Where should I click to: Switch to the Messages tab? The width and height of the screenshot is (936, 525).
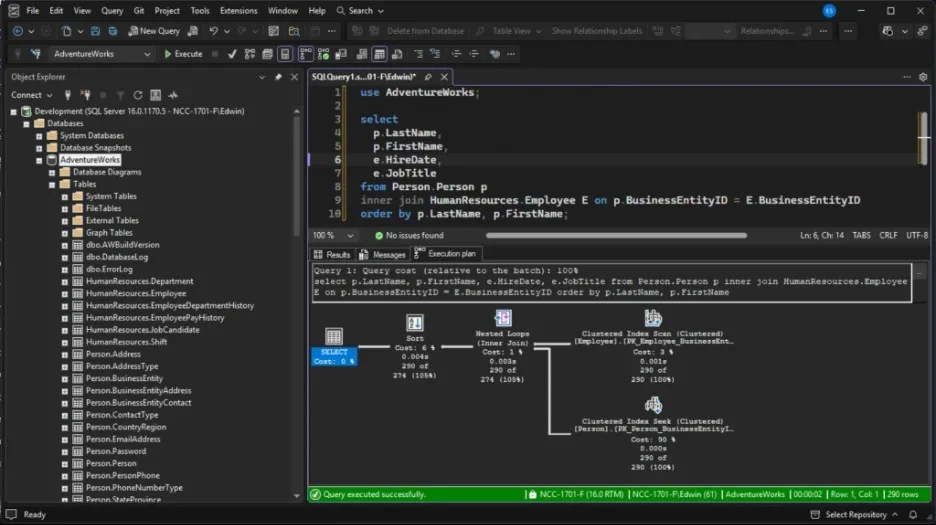pos(382,254)
